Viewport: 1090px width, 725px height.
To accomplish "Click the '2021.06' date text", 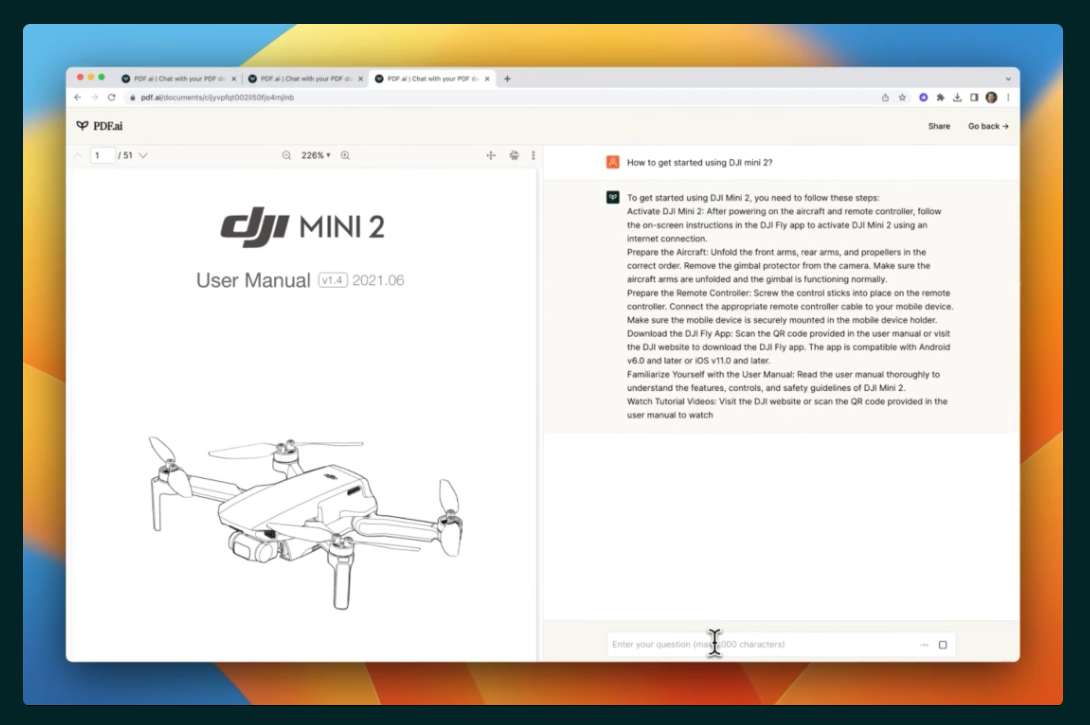I will coord(378,280).
